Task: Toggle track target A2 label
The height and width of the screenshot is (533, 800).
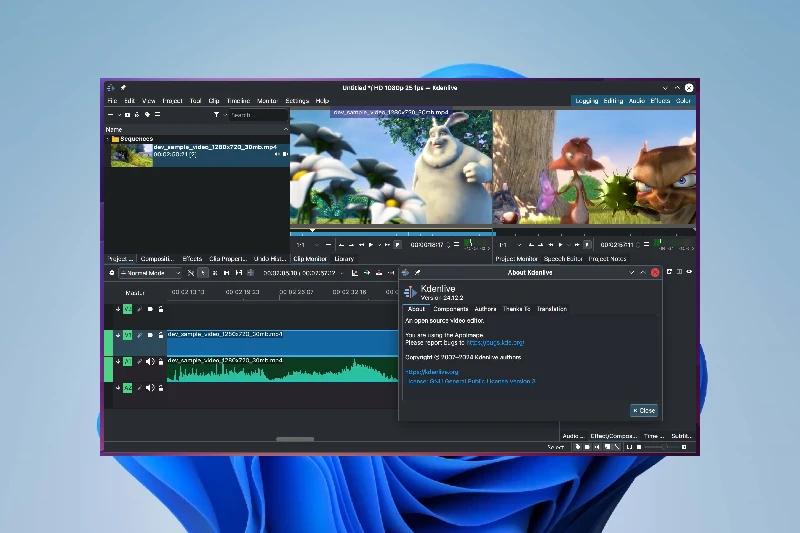Action: [x=128, y=388]
